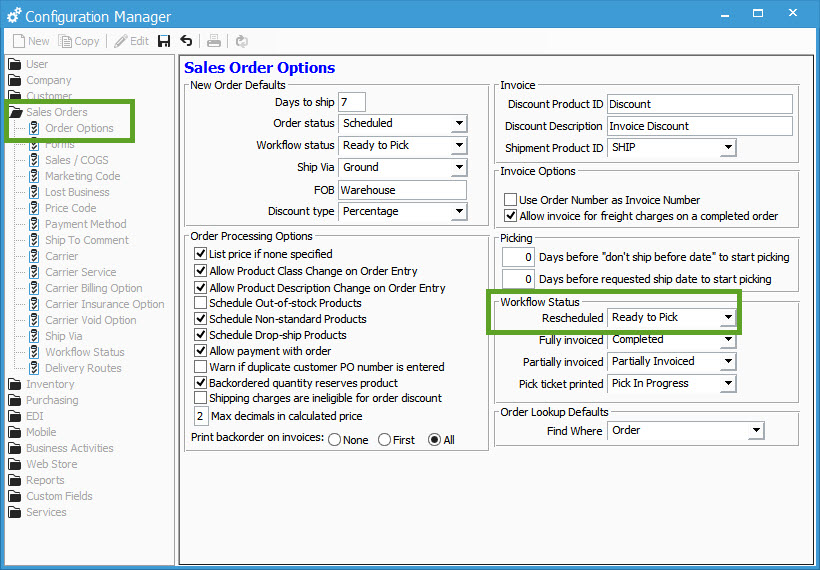Select the Sales Orders folder
The height and width of the screenshot is (570, 820).
click(49, 112)
